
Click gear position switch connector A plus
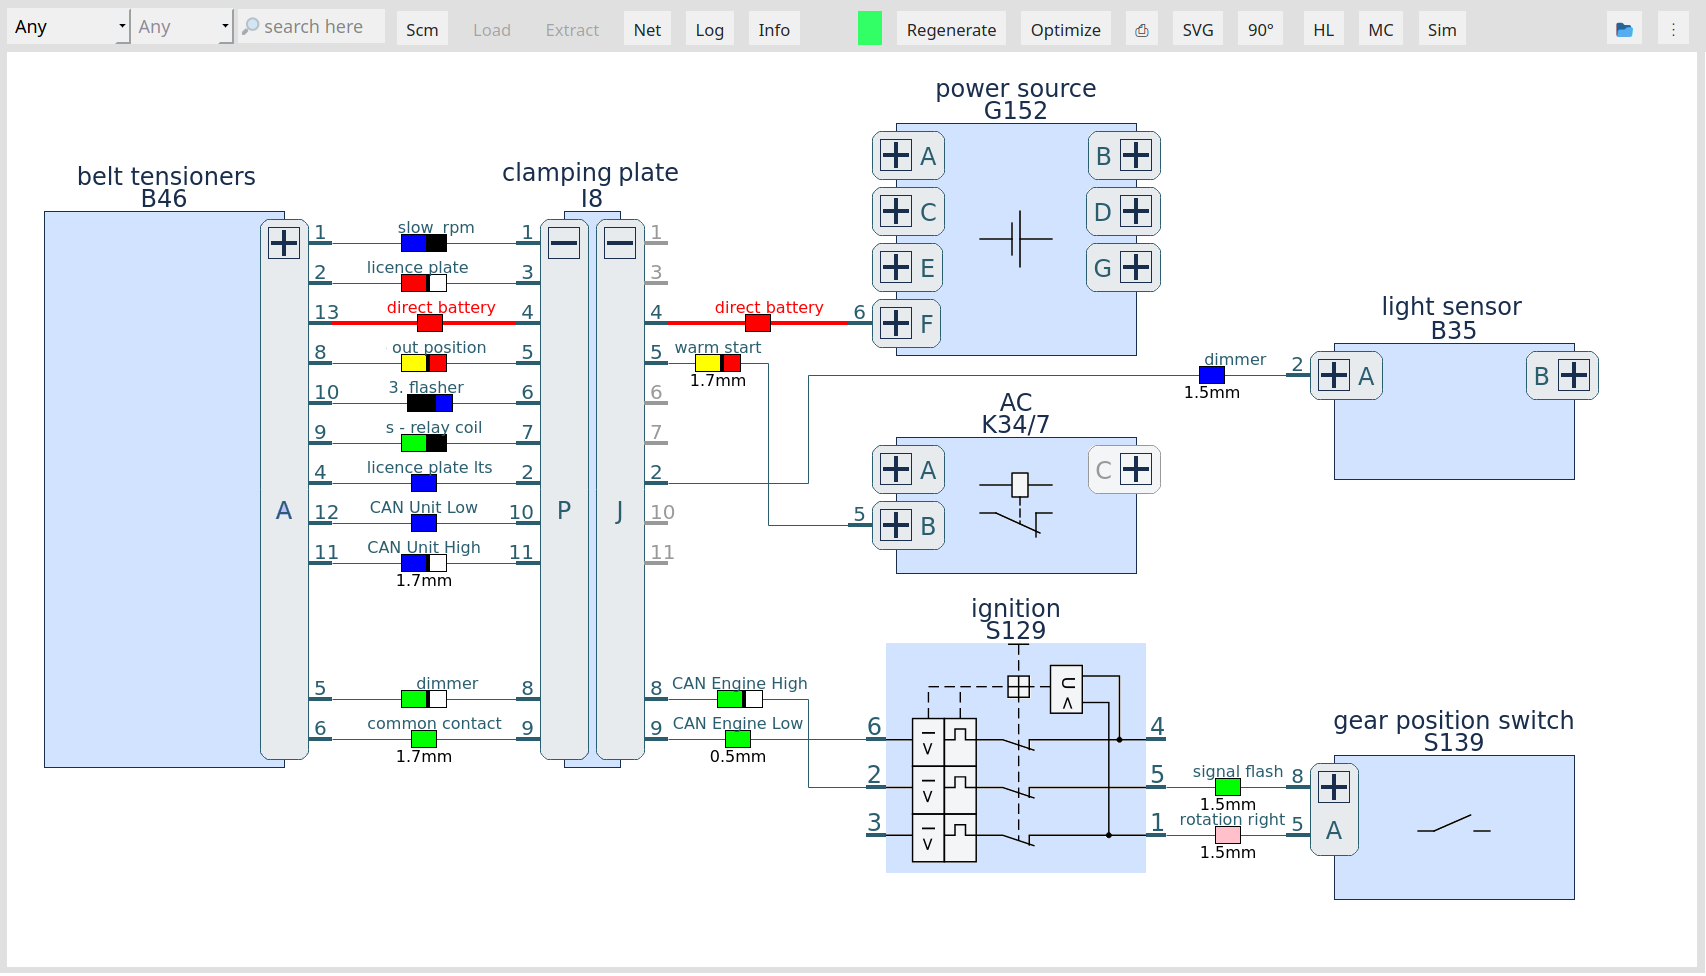pyautogui.click(x=1334, y=787)
